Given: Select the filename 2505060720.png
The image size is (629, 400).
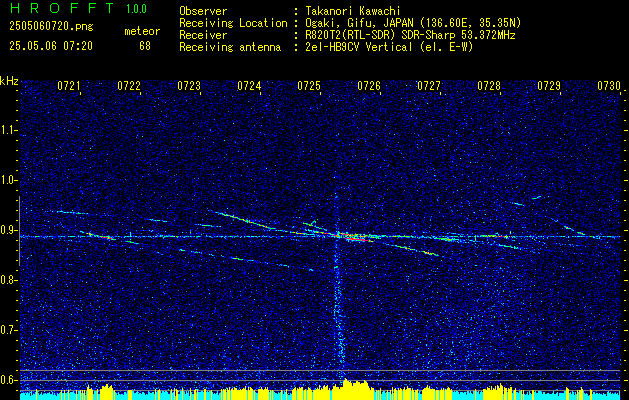Looking at the screenshot, I should [x=51, y=27].
